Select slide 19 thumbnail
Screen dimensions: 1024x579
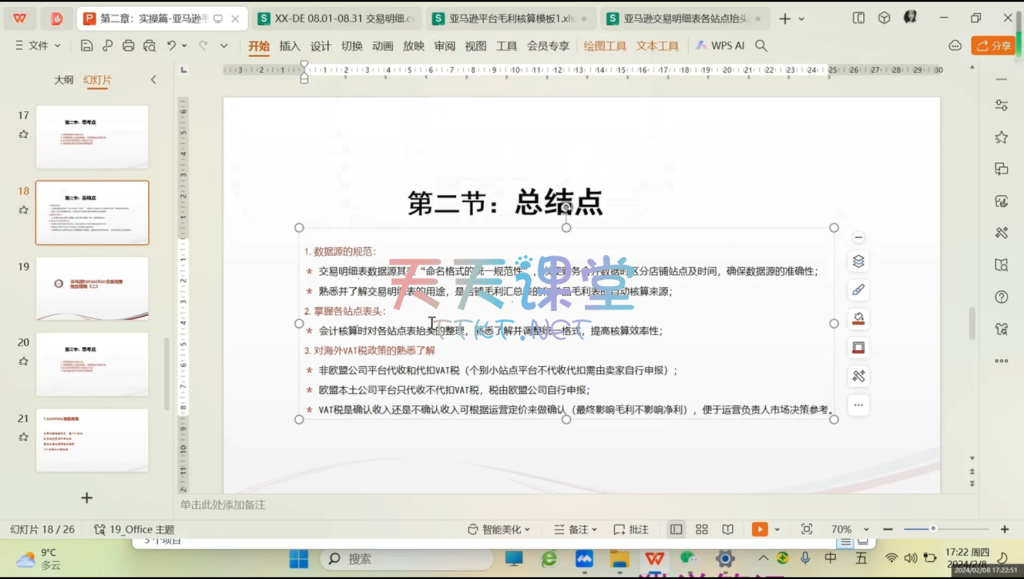point(92,288)
